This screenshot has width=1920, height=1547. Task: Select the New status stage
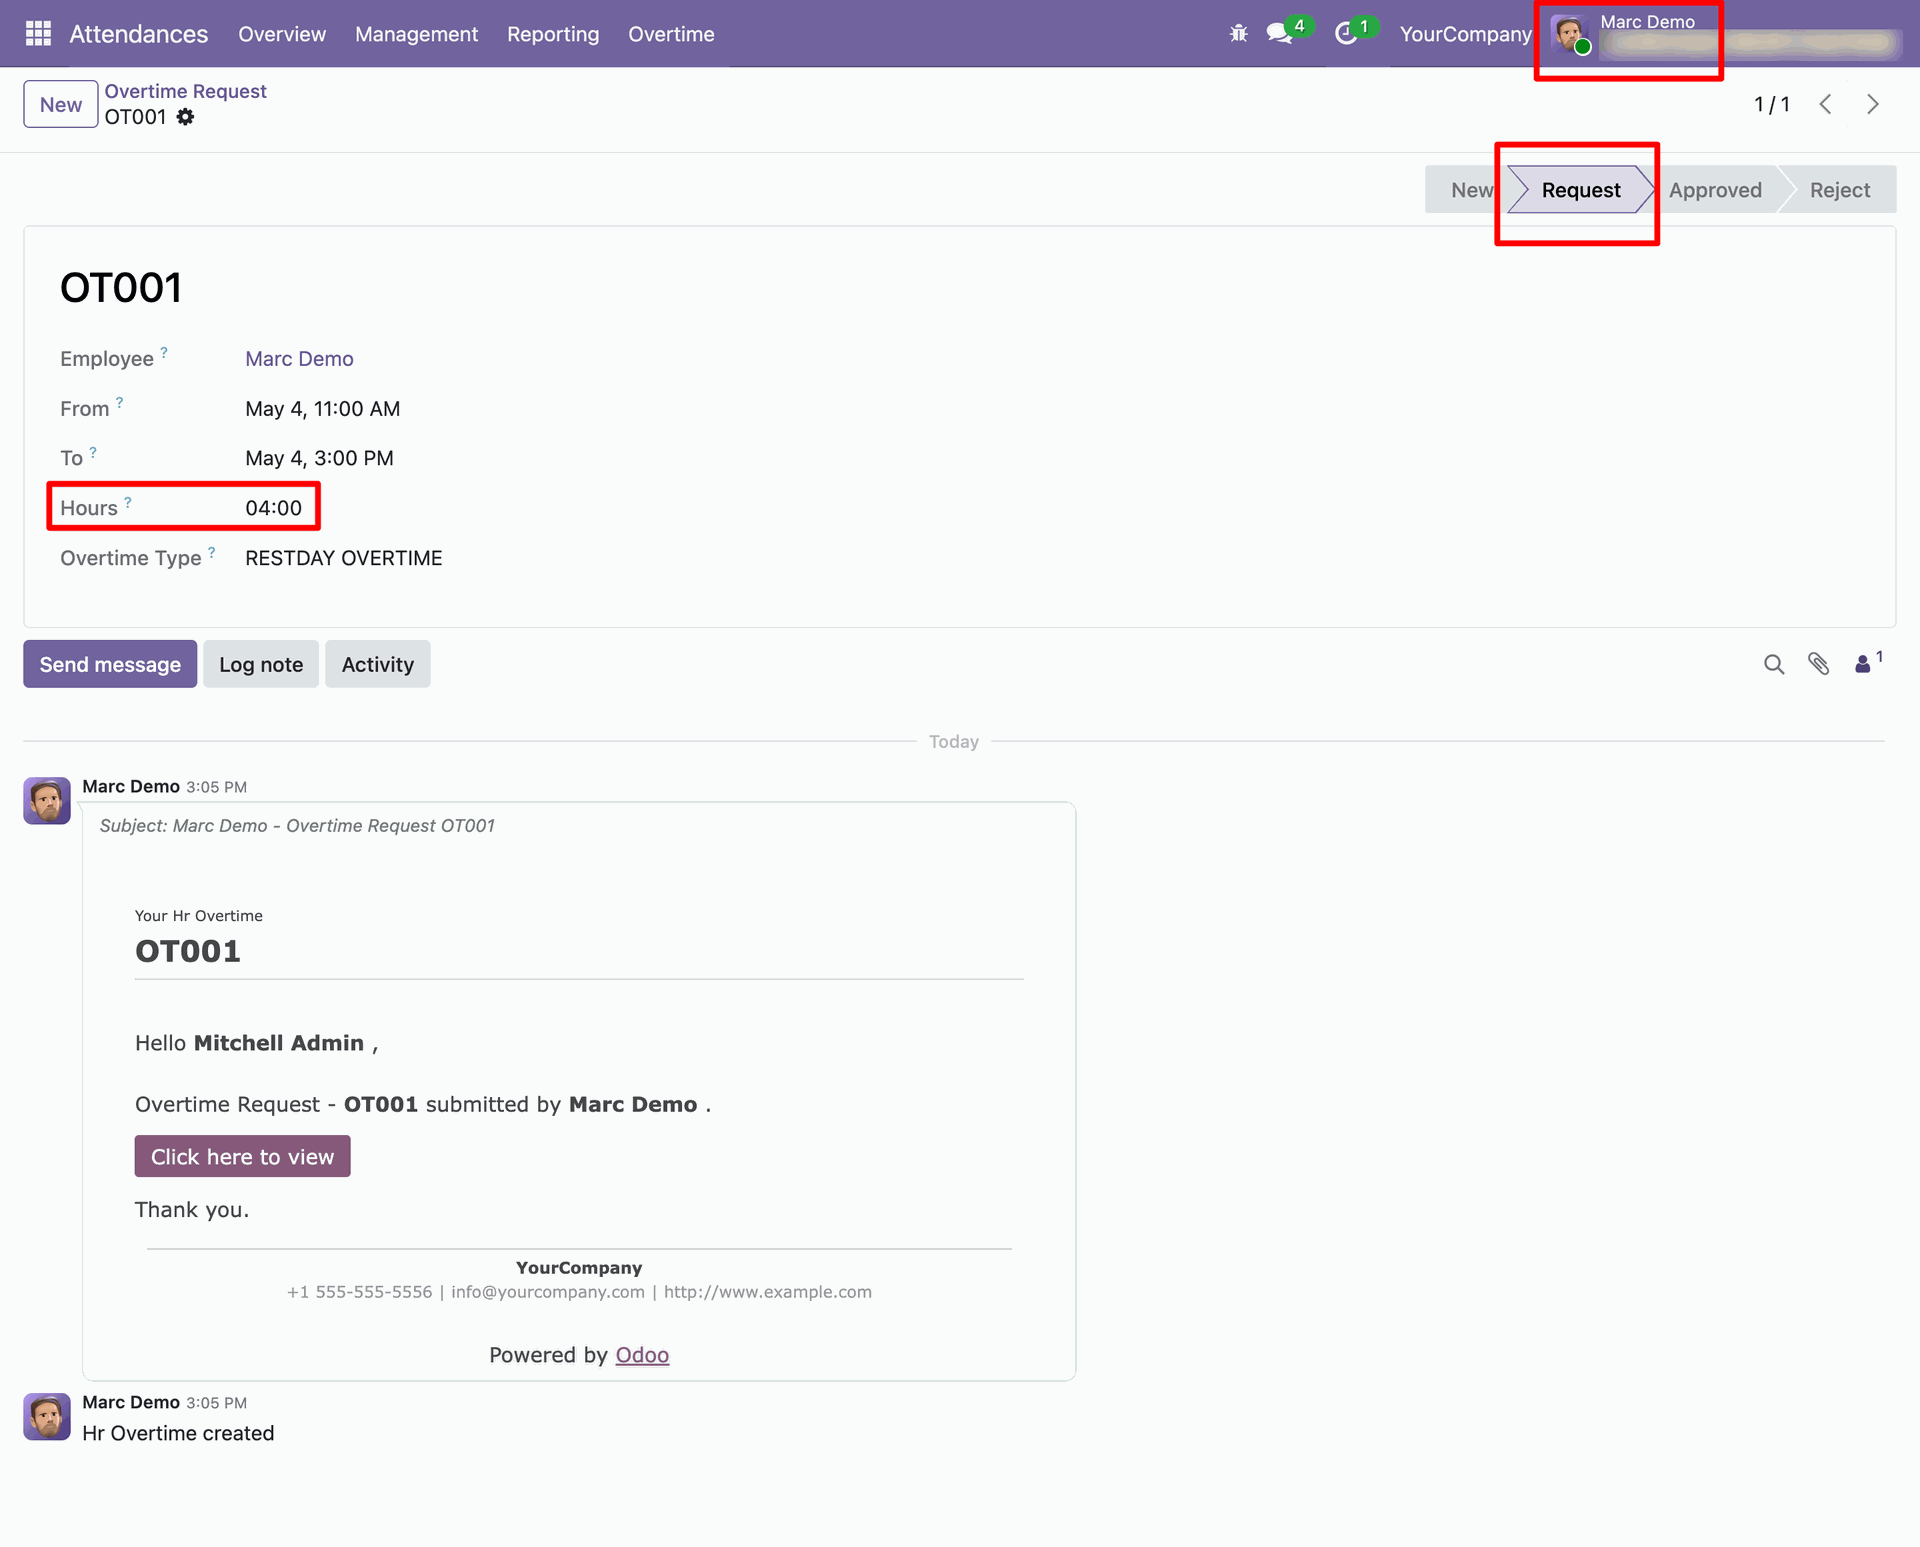1467,190
